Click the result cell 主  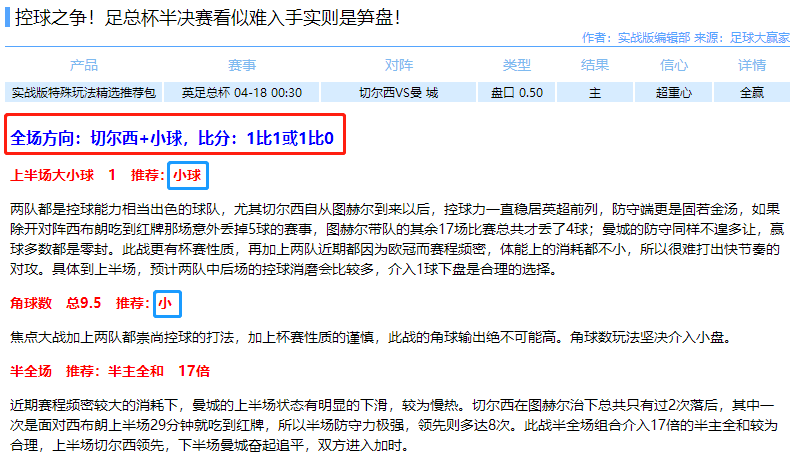point(595,92)
